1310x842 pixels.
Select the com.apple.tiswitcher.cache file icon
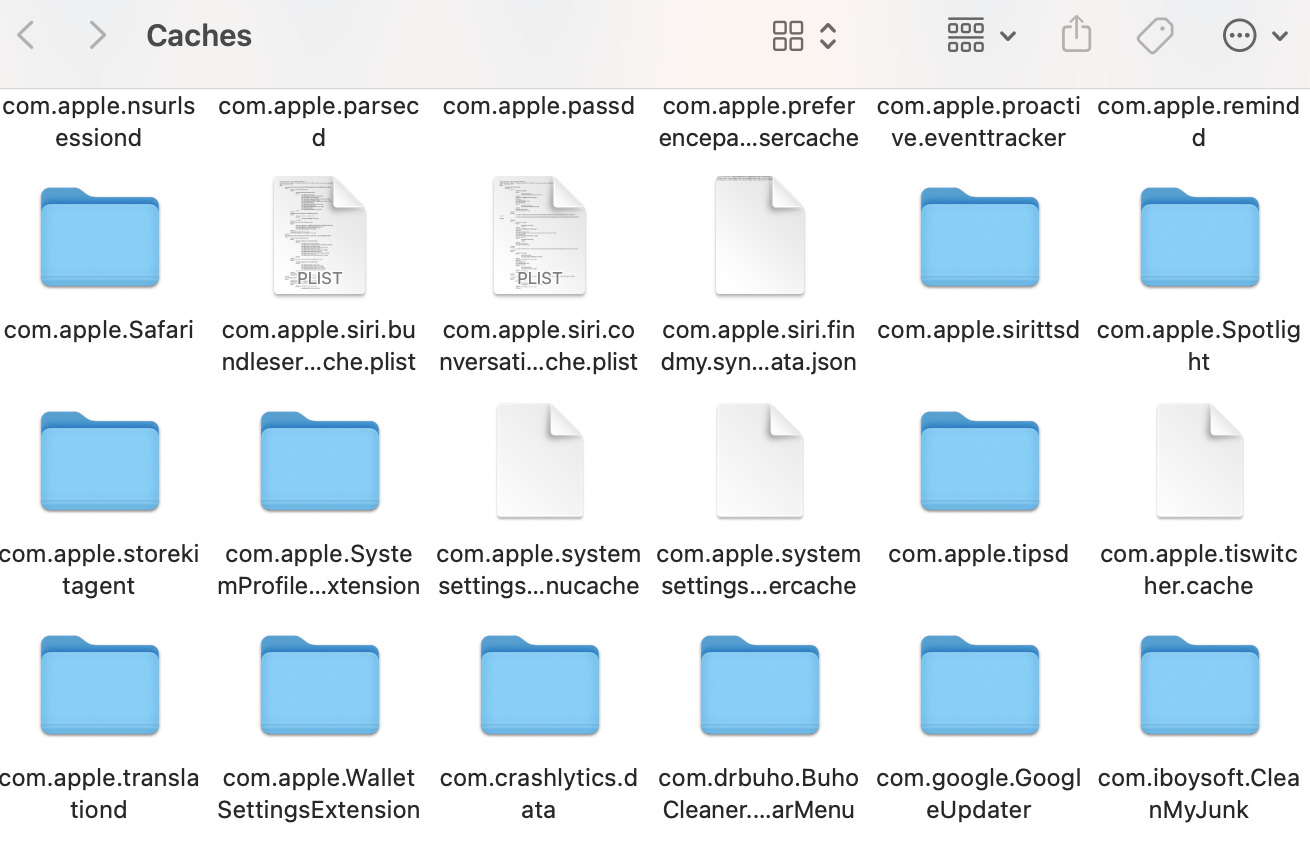coord(1199,460)
